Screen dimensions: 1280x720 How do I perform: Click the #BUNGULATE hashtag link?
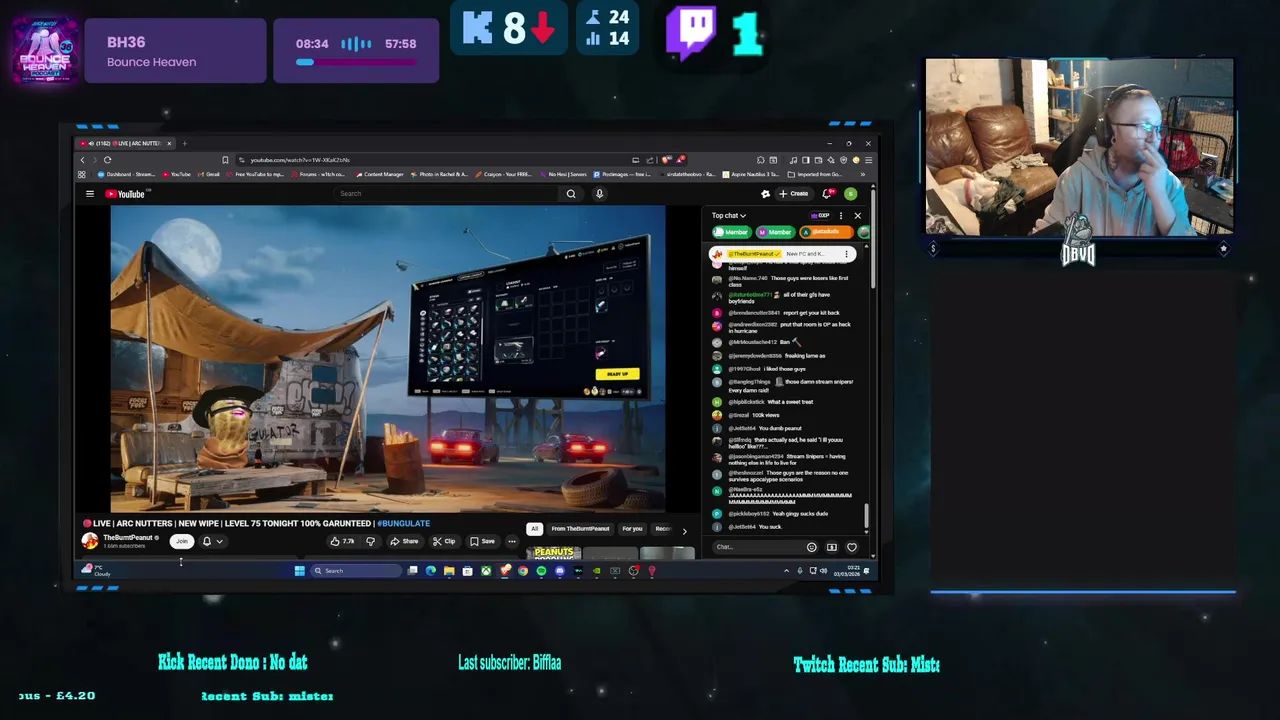(x=404, y=523)
